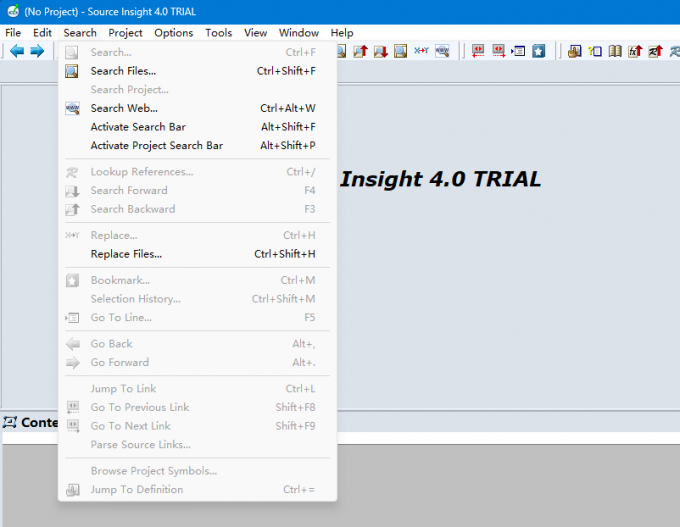The width and height of the screenshot is (680, 527).
Task: Click the blue Go Forward toolbar arrow
Action: [37, 51]
